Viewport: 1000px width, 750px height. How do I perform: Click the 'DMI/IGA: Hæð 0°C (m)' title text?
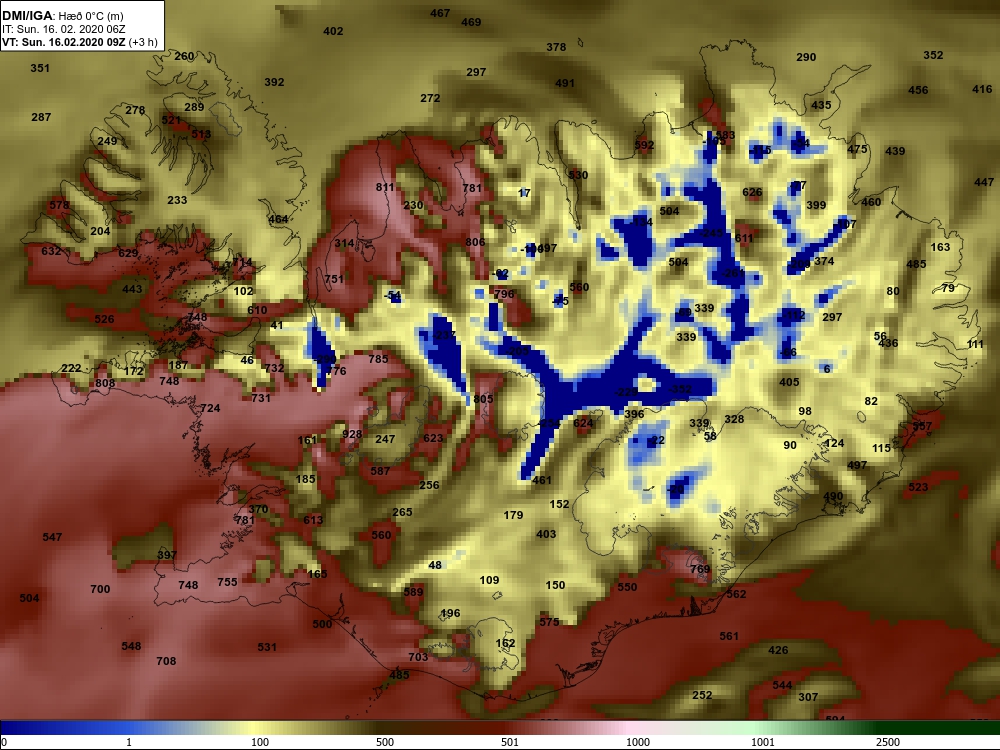tap(62, 16)
